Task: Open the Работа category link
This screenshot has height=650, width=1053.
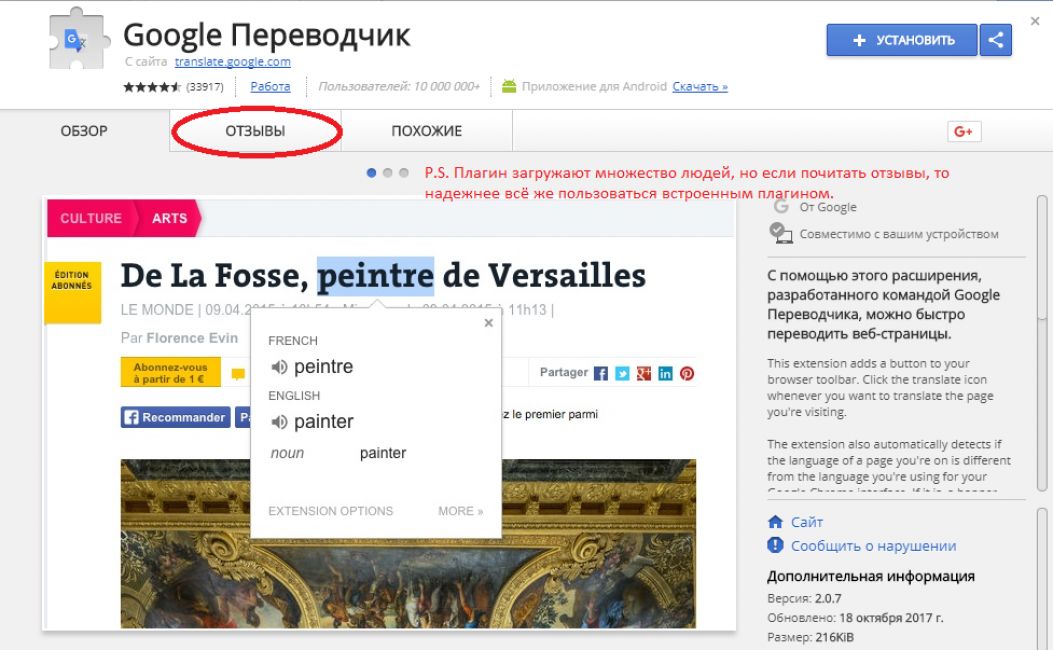Action: pos(270,87)
